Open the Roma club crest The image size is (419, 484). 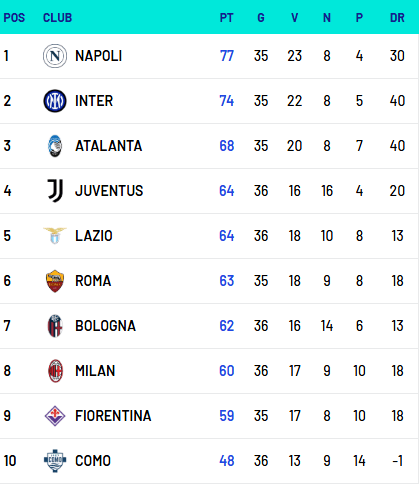[55, 281]
